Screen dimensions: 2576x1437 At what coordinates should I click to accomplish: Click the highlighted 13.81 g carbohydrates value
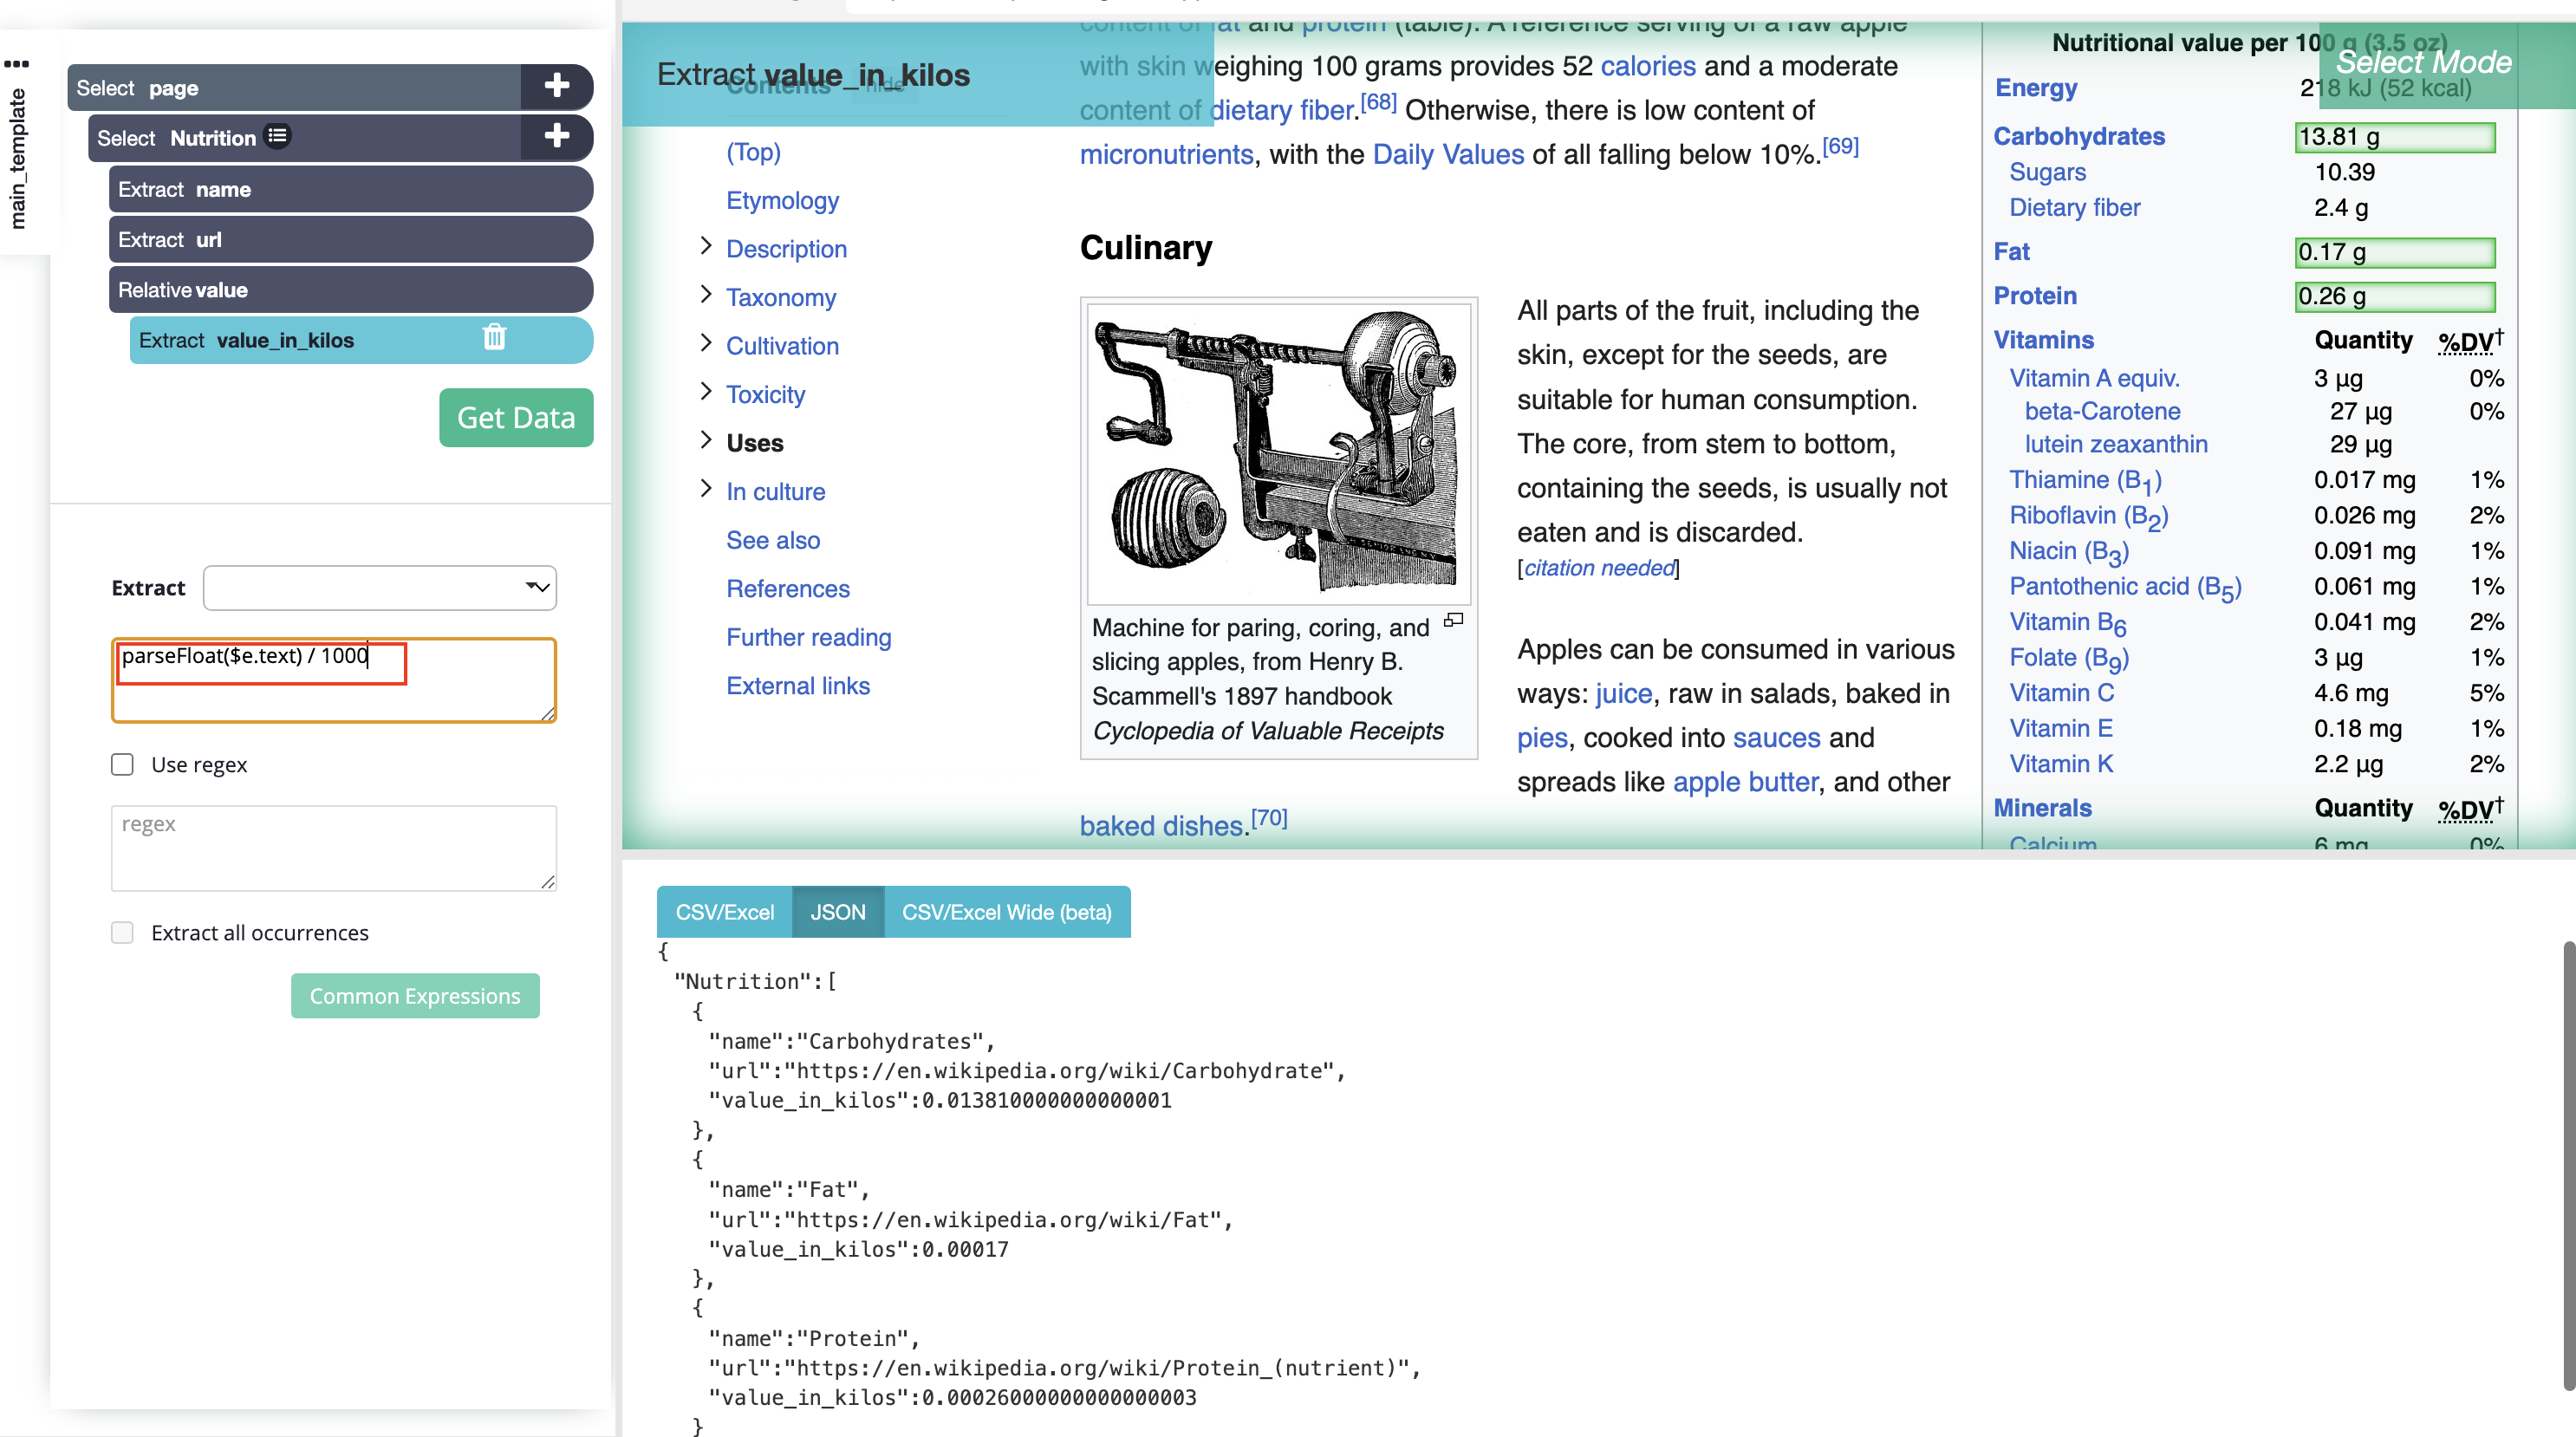click(x=2394, y=136)
